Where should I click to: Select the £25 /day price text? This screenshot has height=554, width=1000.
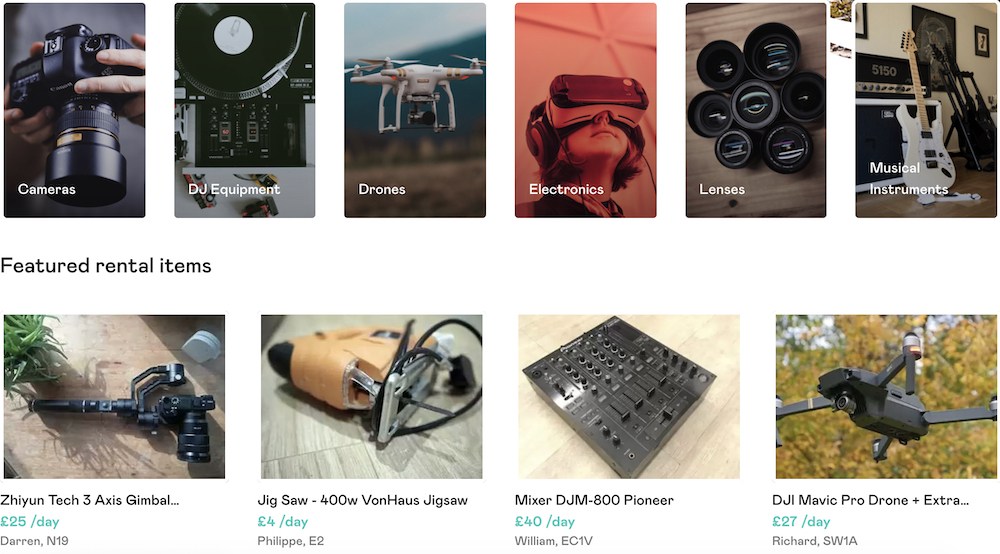pos(29,521)
